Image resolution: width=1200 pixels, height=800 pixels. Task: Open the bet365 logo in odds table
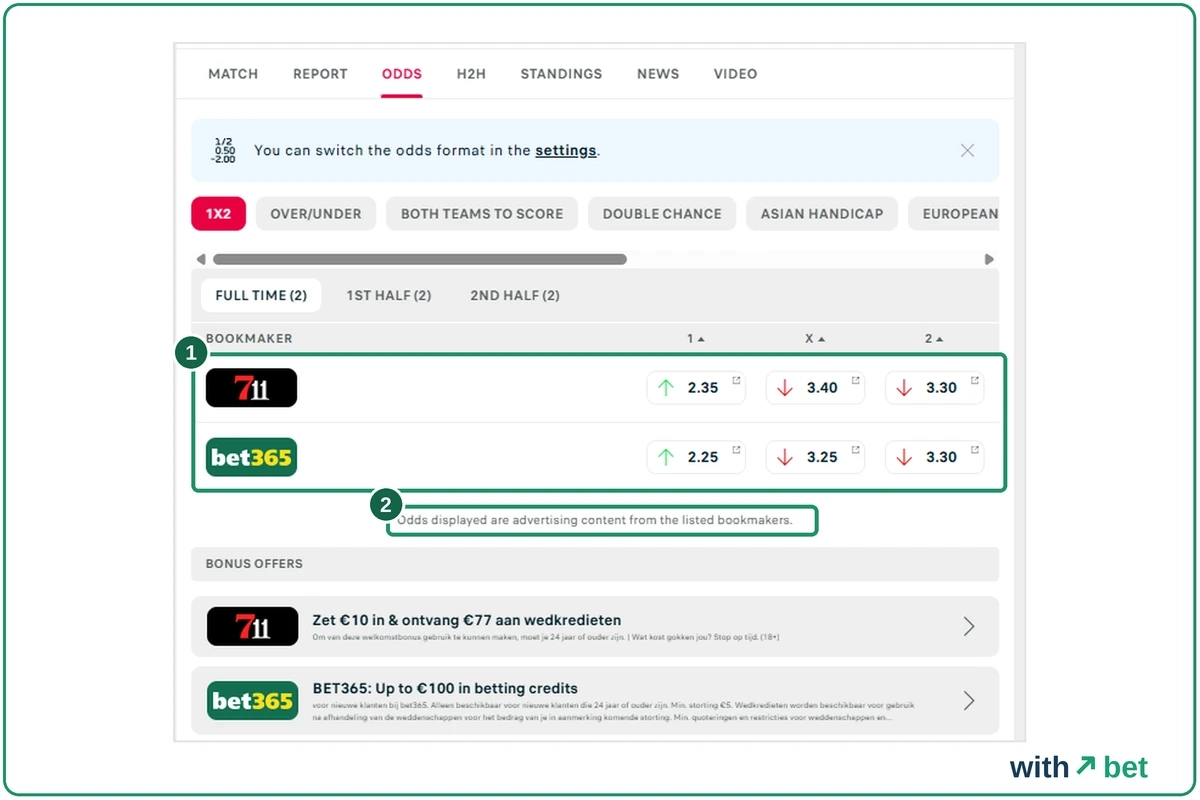(x=251, y=457)
